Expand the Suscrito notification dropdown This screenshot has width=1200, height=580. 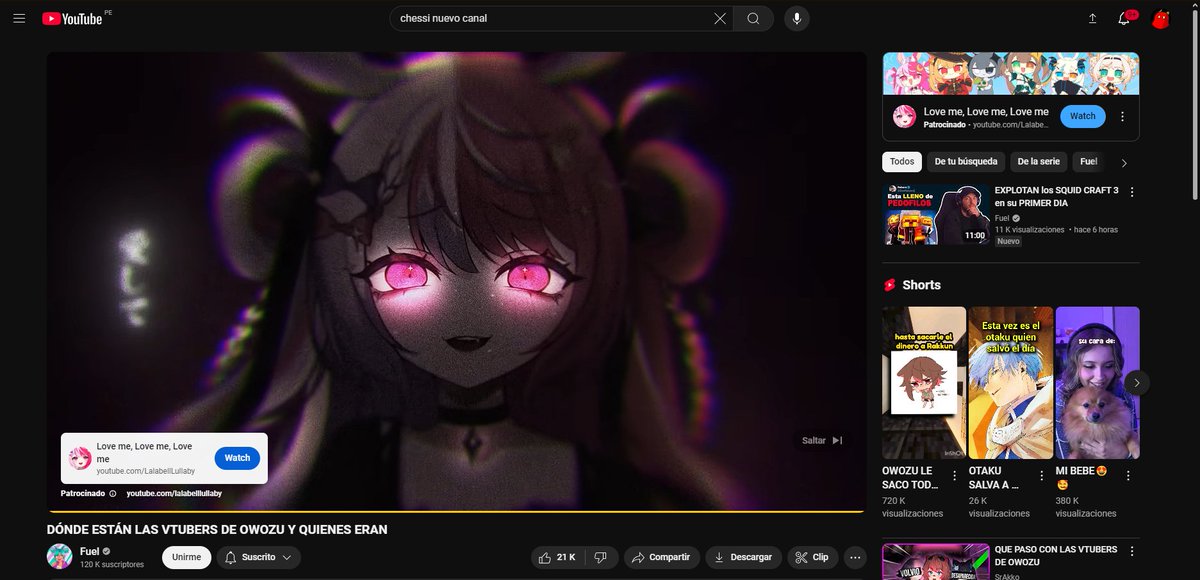(x=258, y=557)
